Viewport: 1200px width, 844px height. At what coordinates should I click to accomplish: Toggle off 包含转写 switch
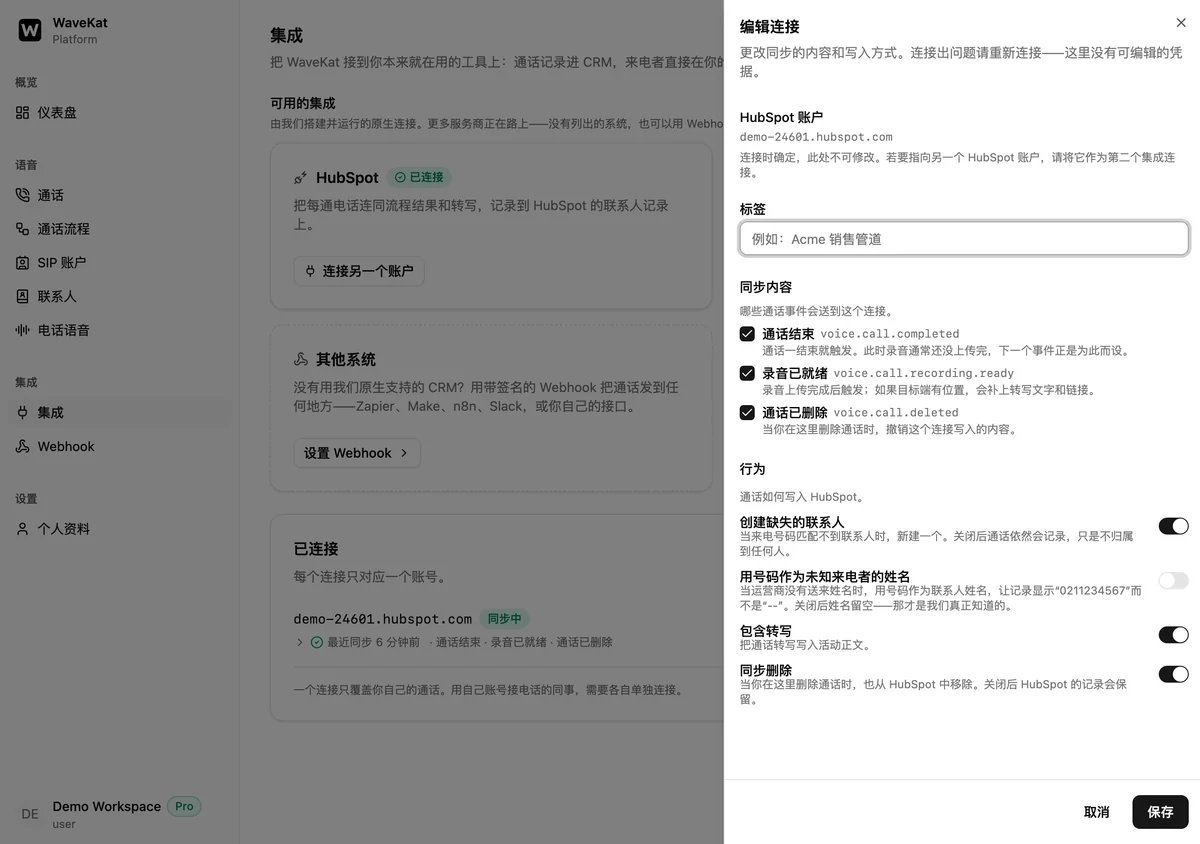(1174, 635)
